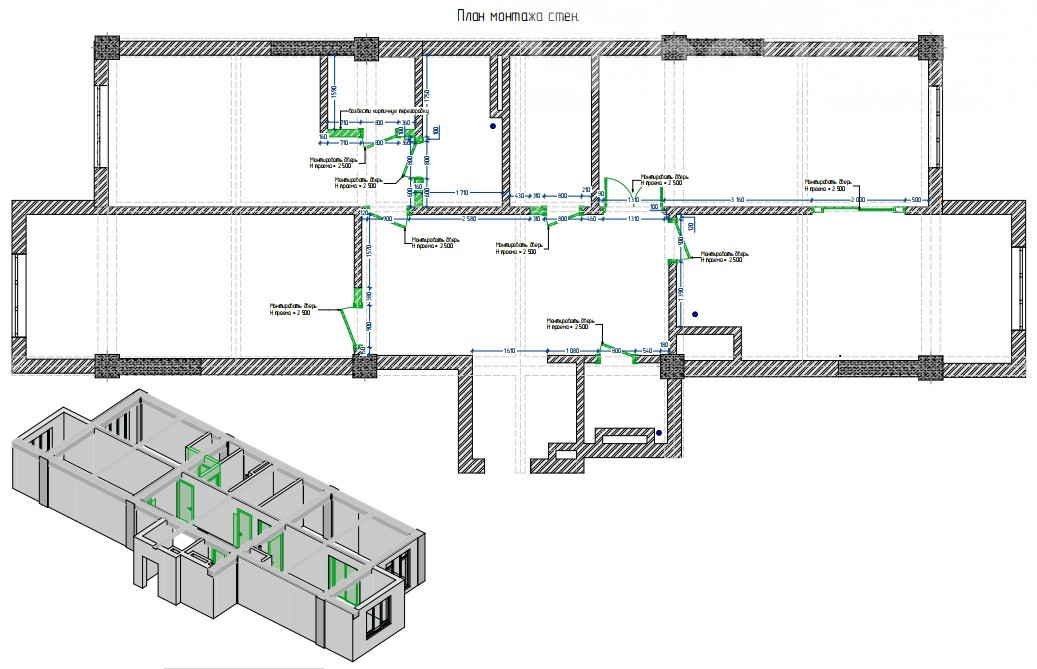
Task: Click the blue dot in the bottom stairwell
Action: pyautogui.click(x=658, y=432)
